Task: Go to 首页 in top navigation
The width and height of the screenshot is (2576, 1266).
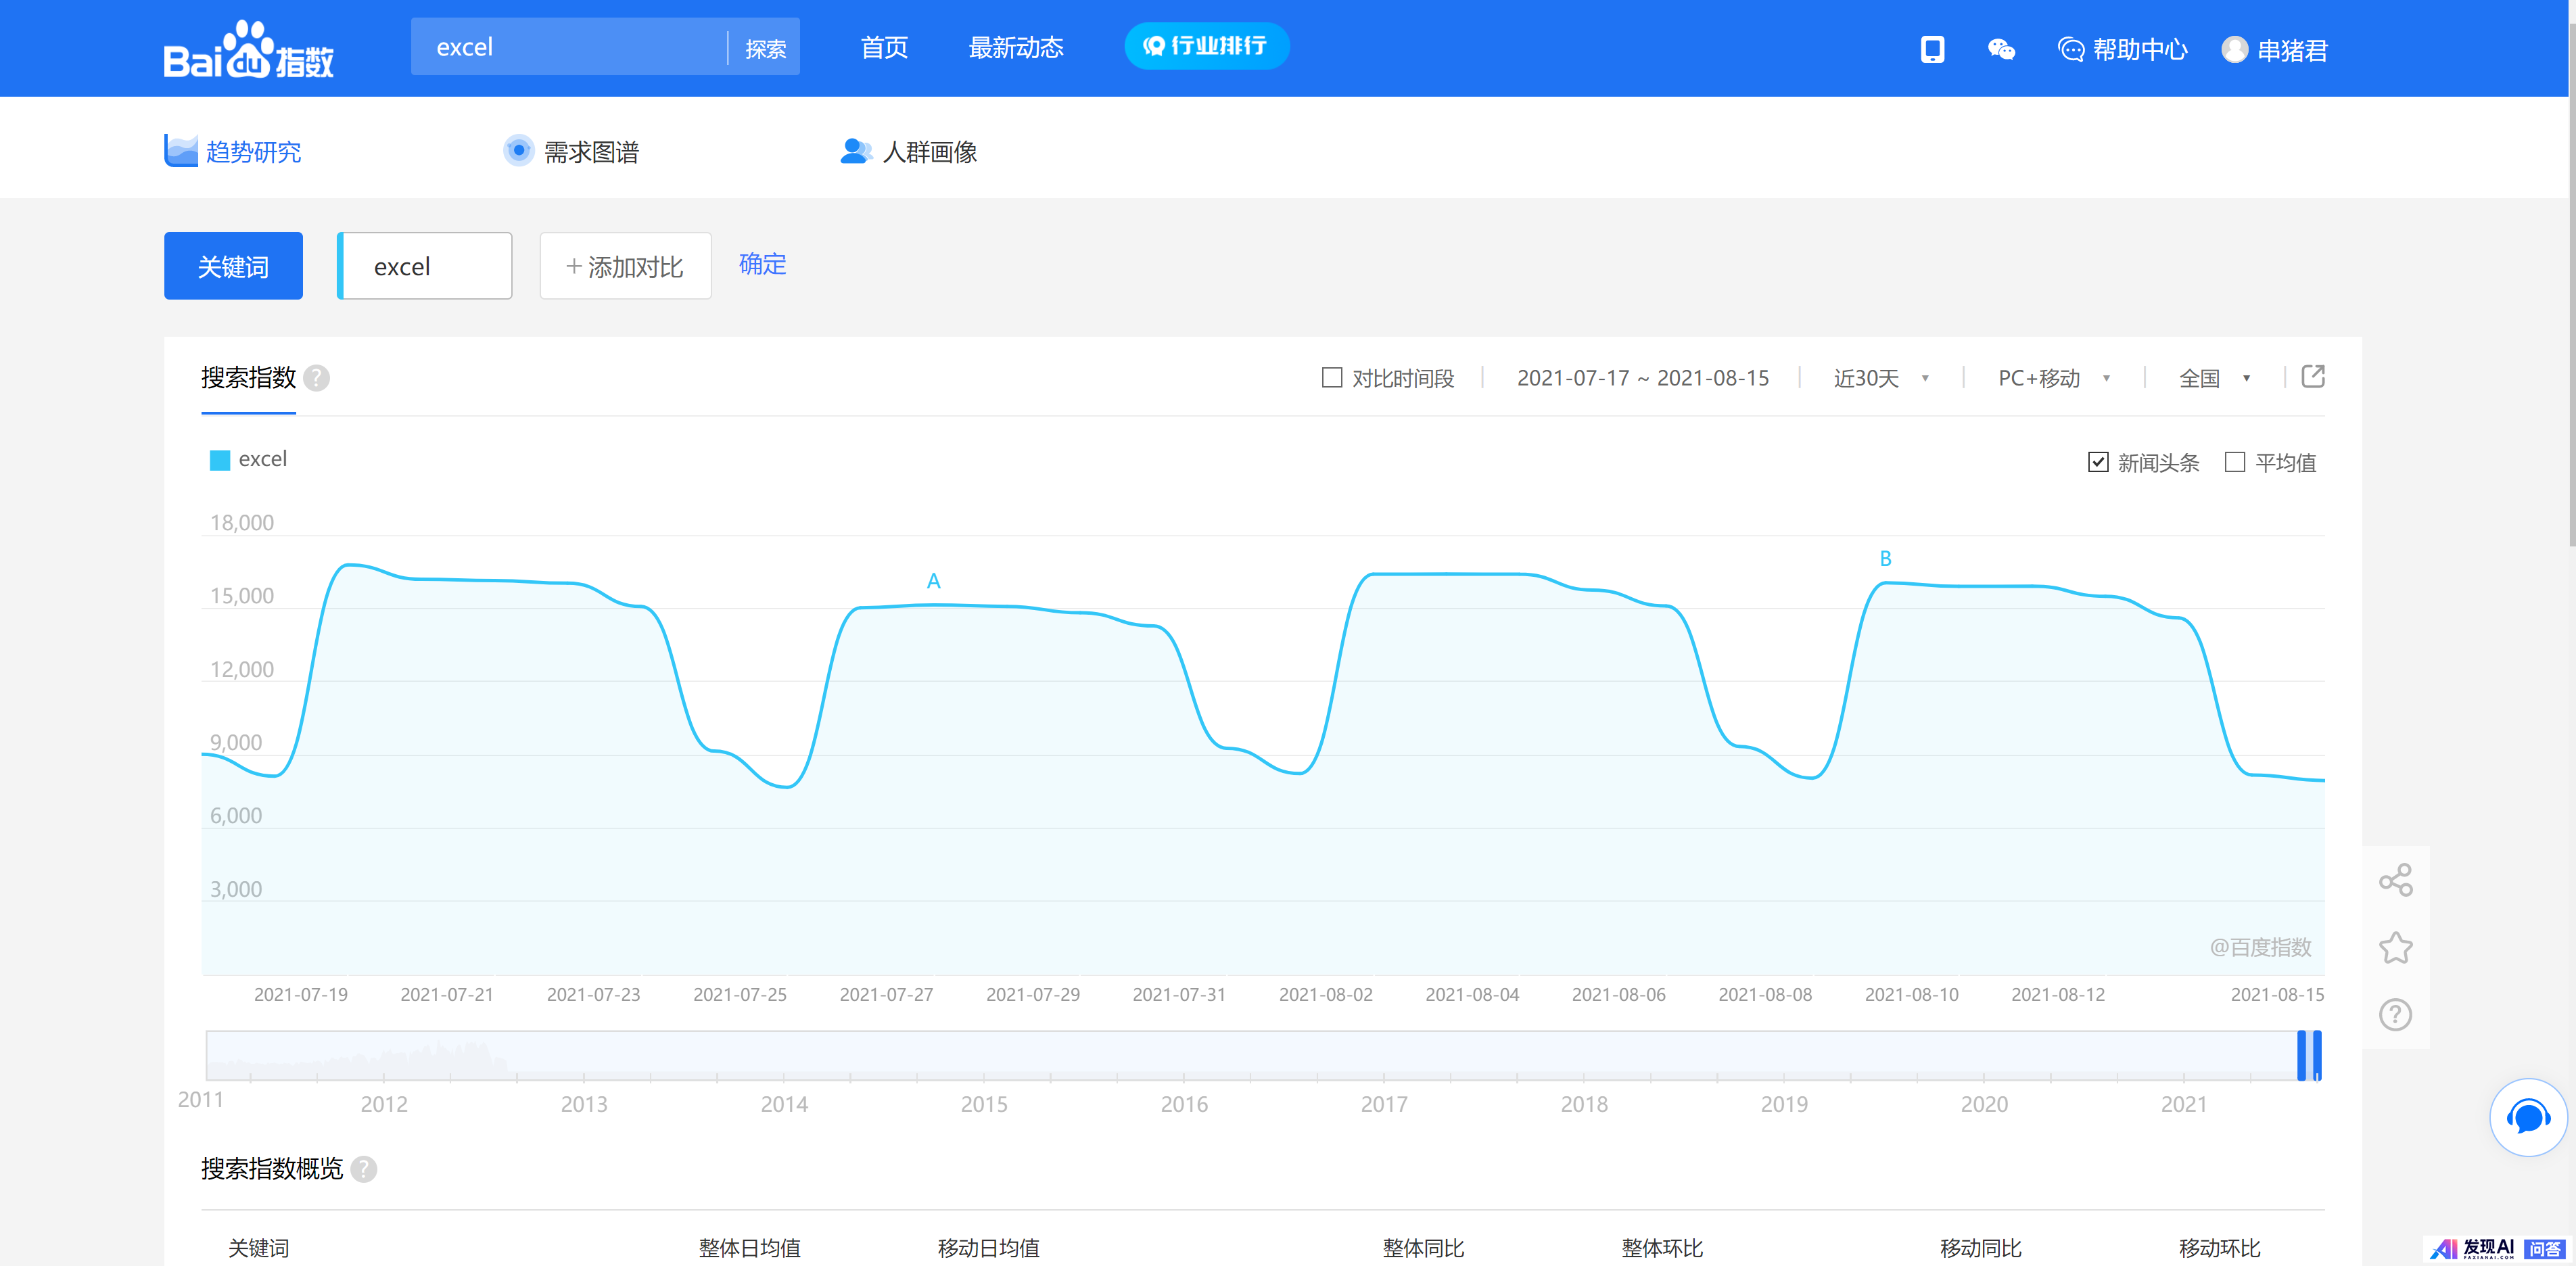Action: click(884, 47)
